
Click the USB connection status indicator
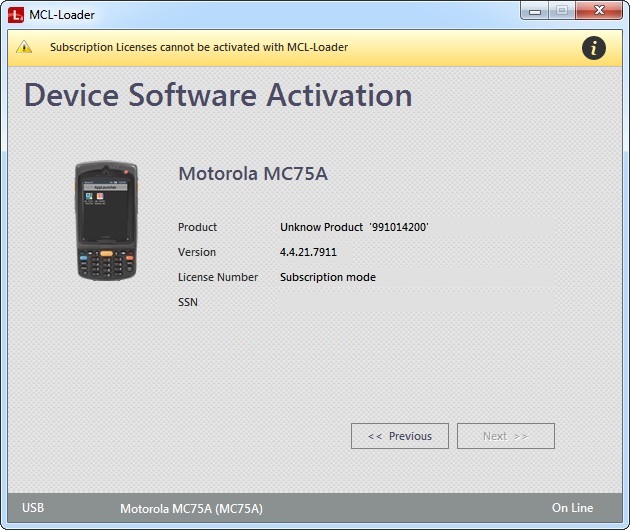[33, 508]
